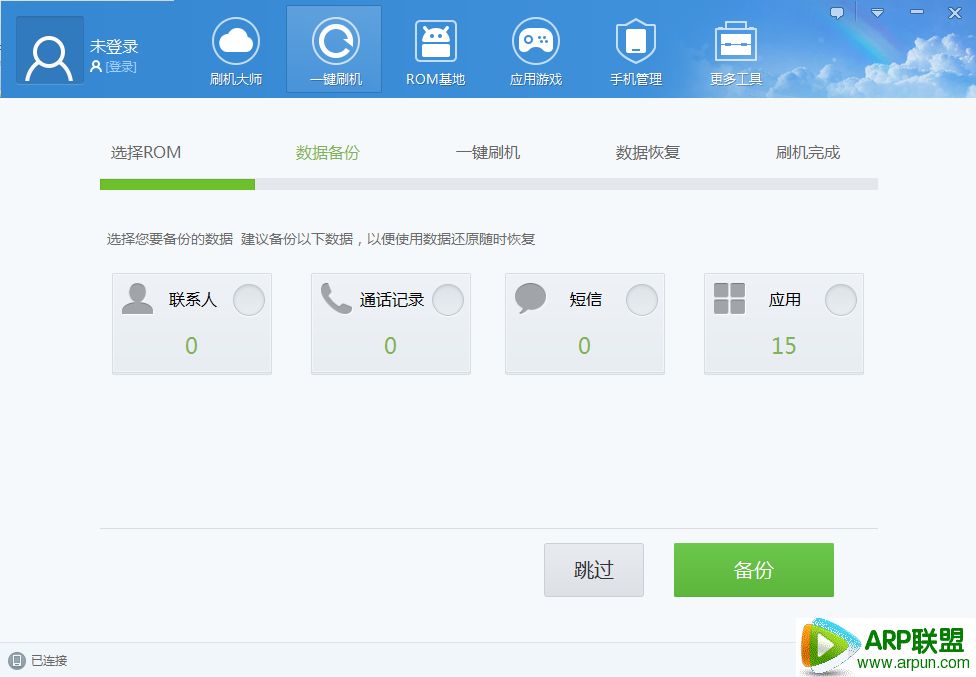This screenshot has height=677, width=976.
Task: Switch to 数据恢复 step tab
Action: pyautogui.click(x=648, y=153)
